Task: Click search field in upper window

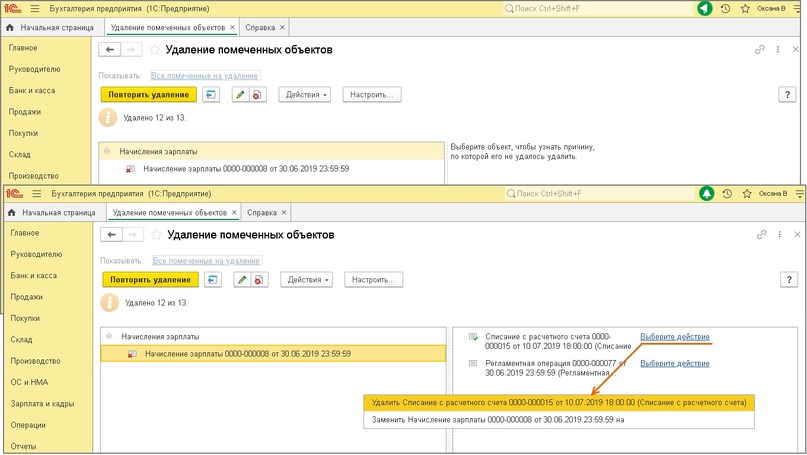Action: click(597, 9)
